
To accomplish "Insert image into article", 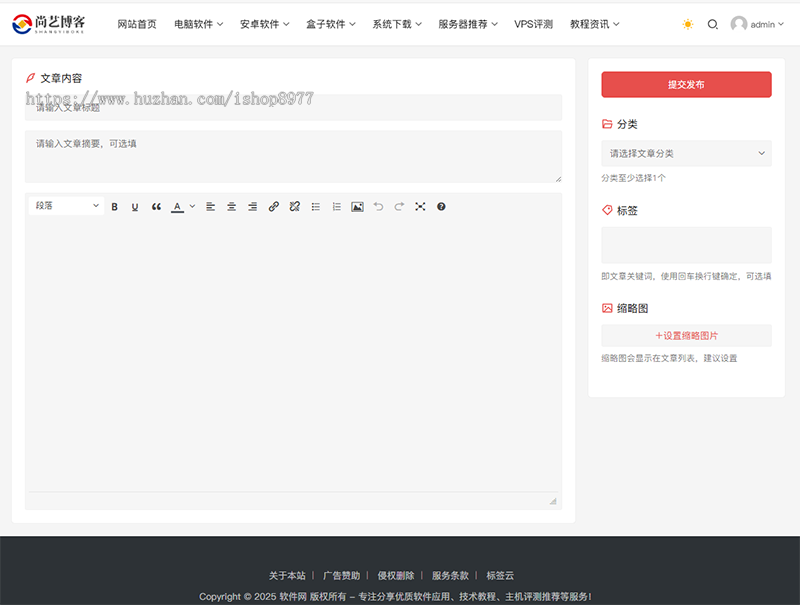I will [x=357, y=207].
